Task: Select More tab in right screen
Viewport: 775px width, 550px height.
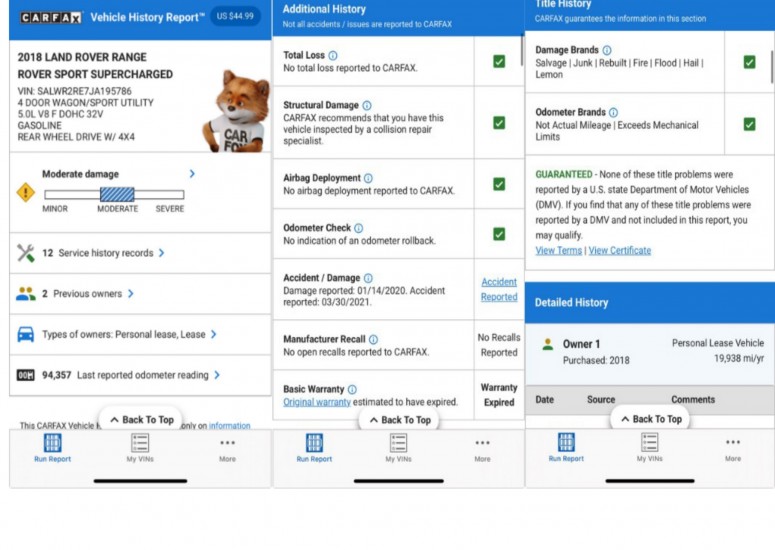Action: point(733,450)
